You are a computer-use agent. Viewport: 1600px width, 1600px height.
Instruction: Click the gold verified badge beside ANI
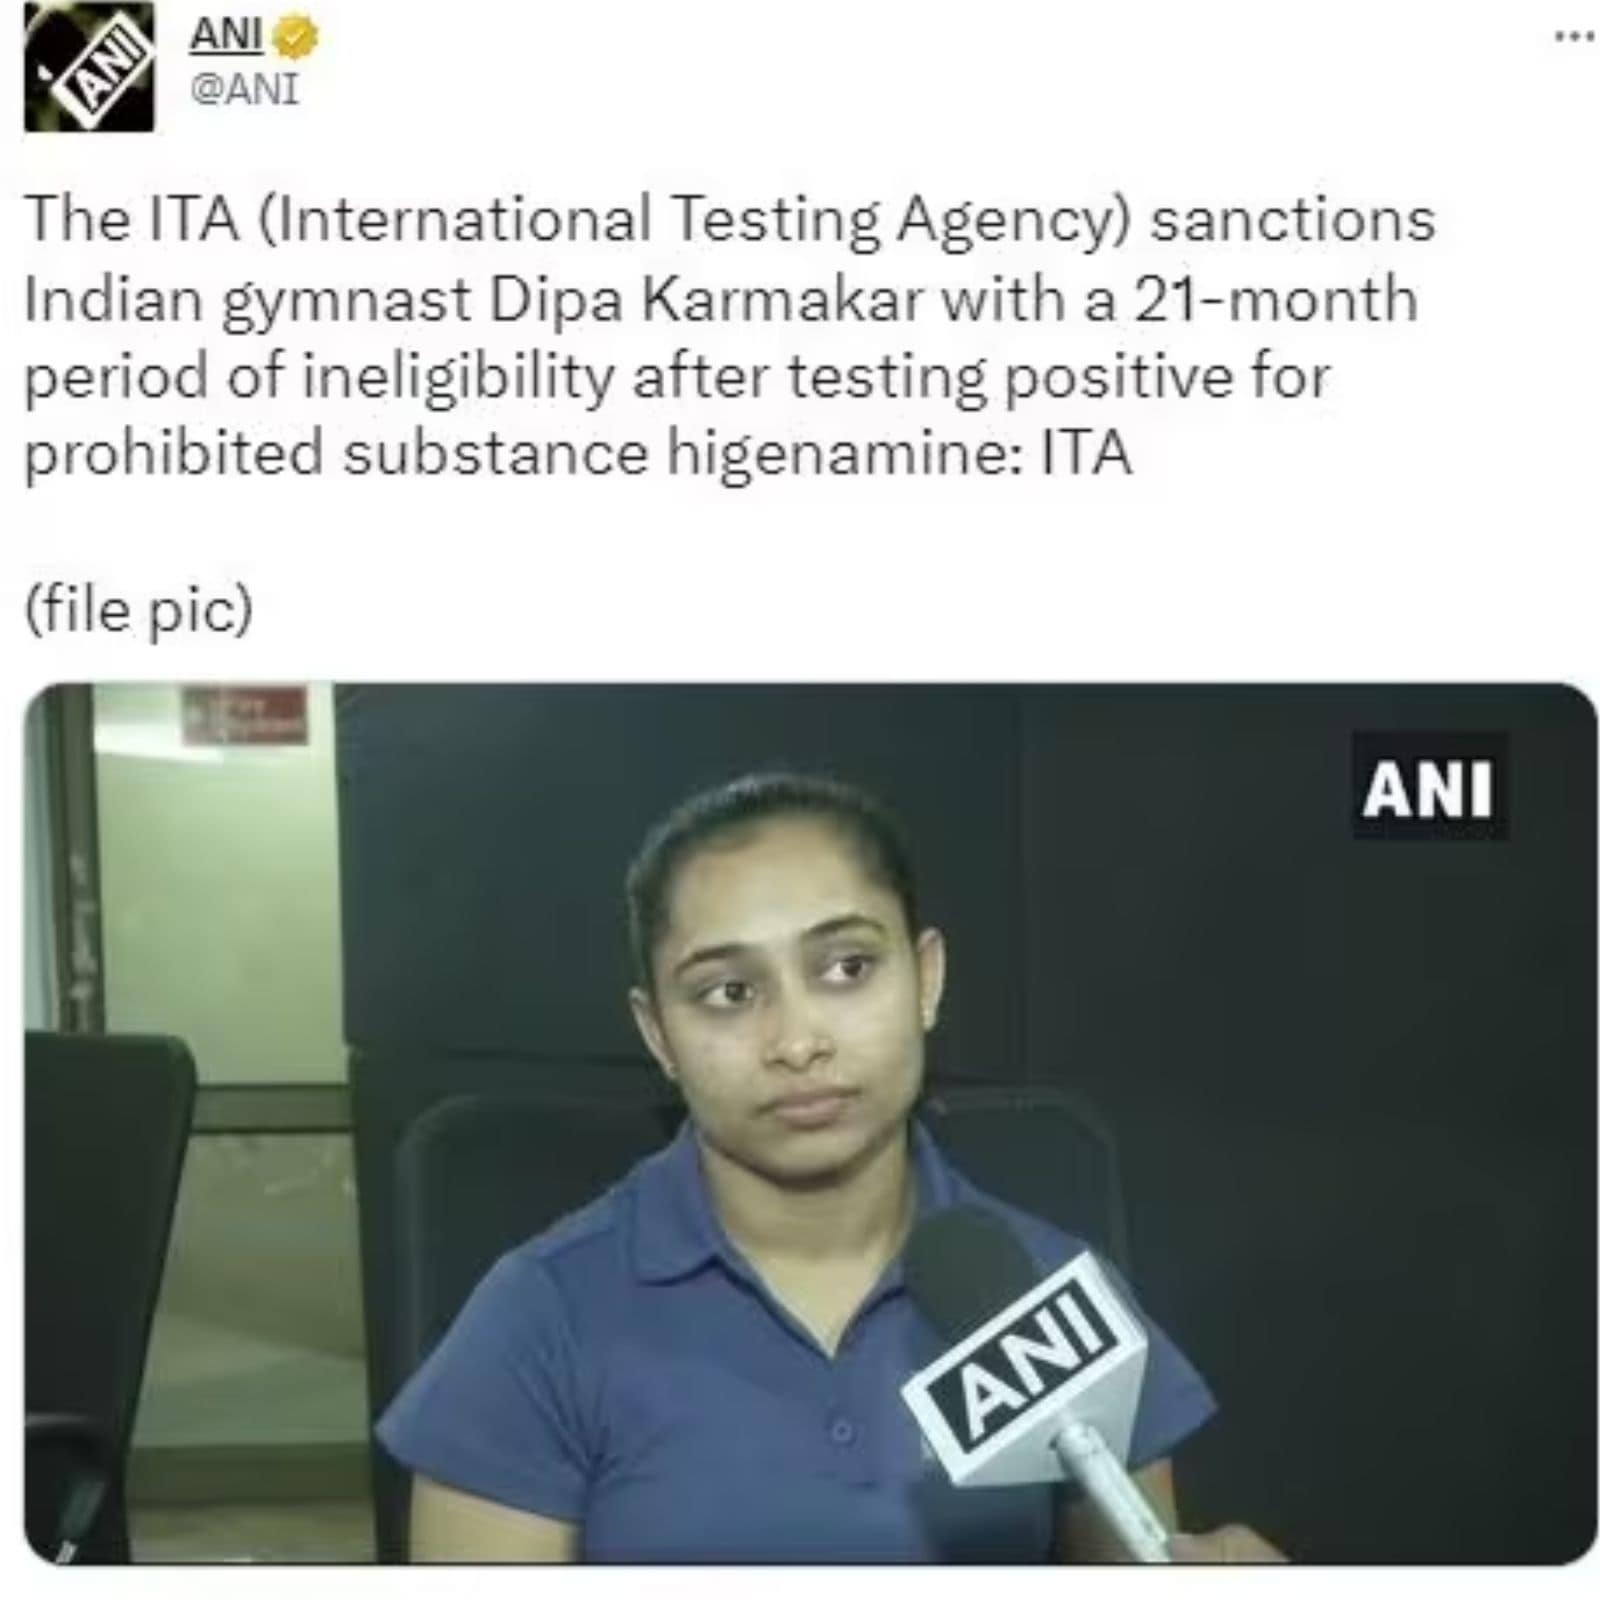(x=296, y=38)
